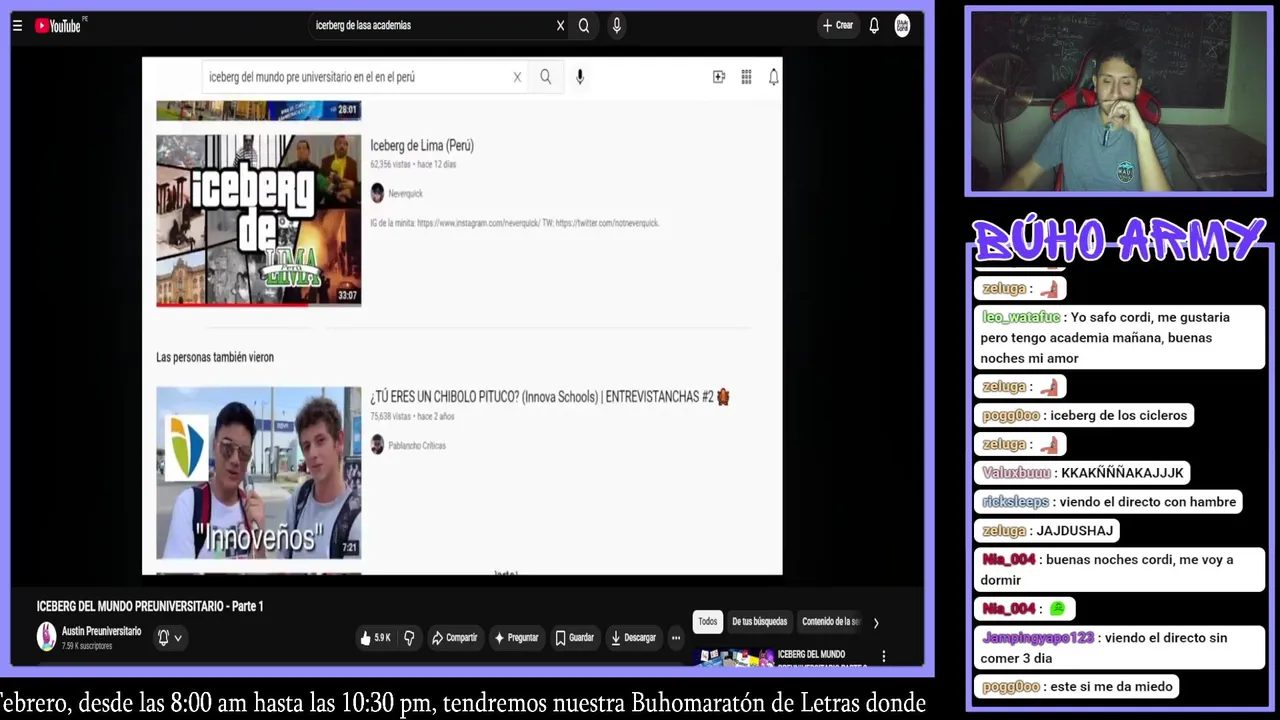Click the in-video magnifier search icon
Screen dimensions: 1280x720
click(545, 77)
